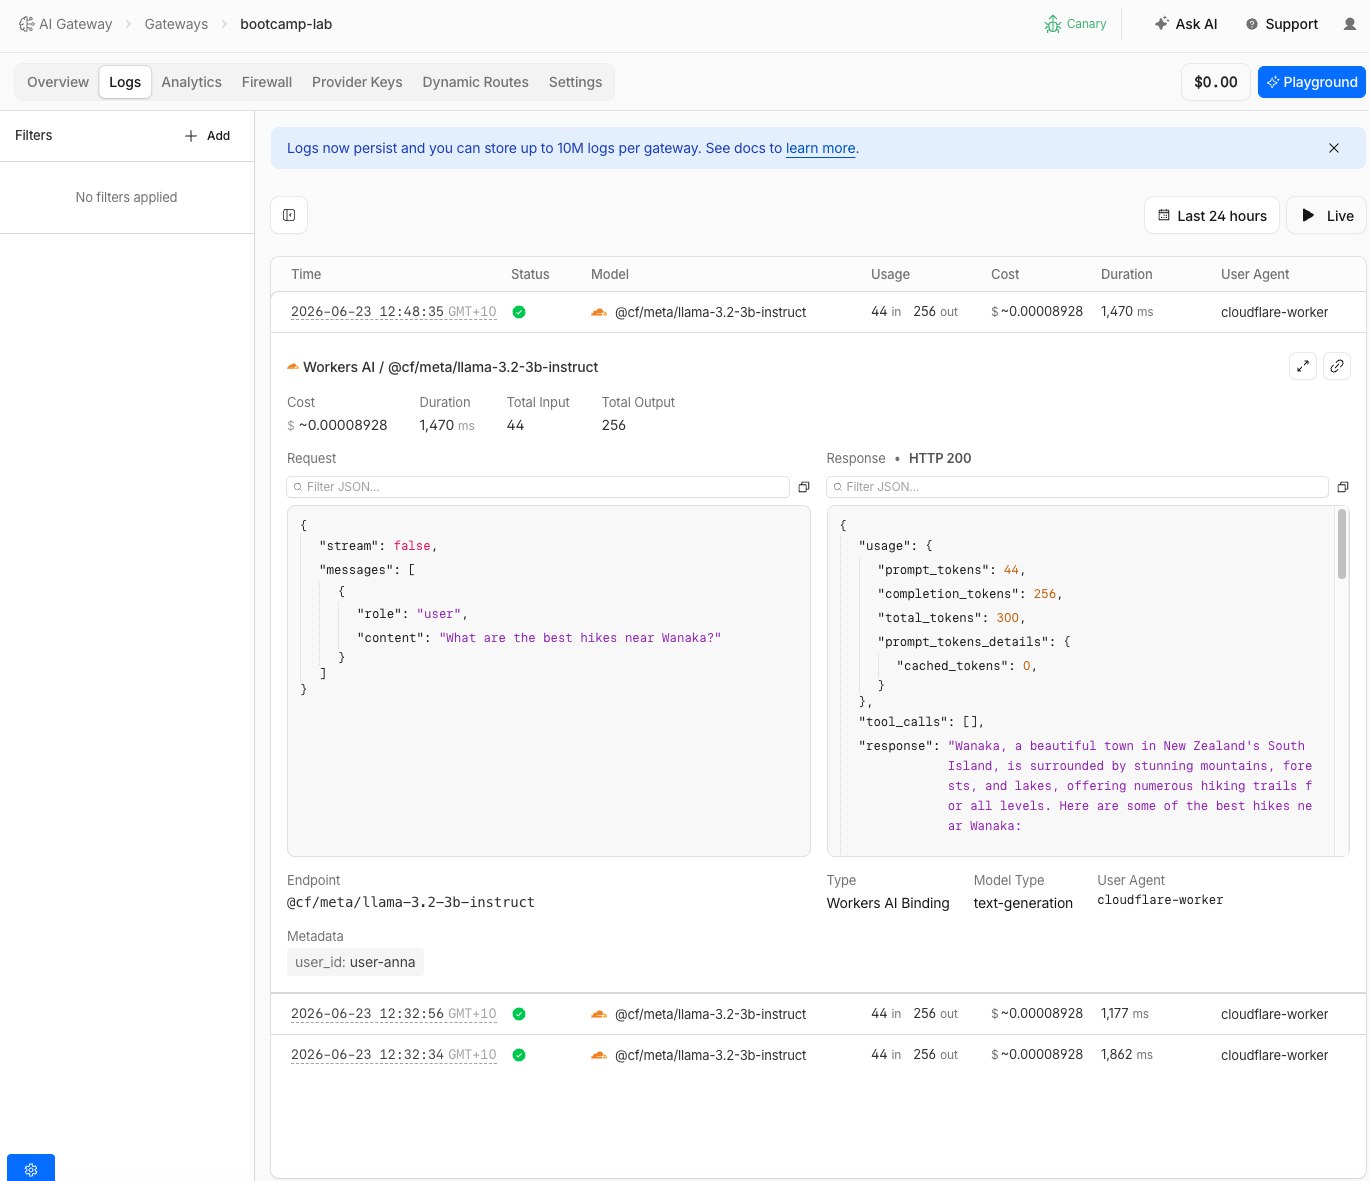The image size is (1369, 1181).
Task: Click the user_id: user-anna metadata tag
Action: point(355,962)
